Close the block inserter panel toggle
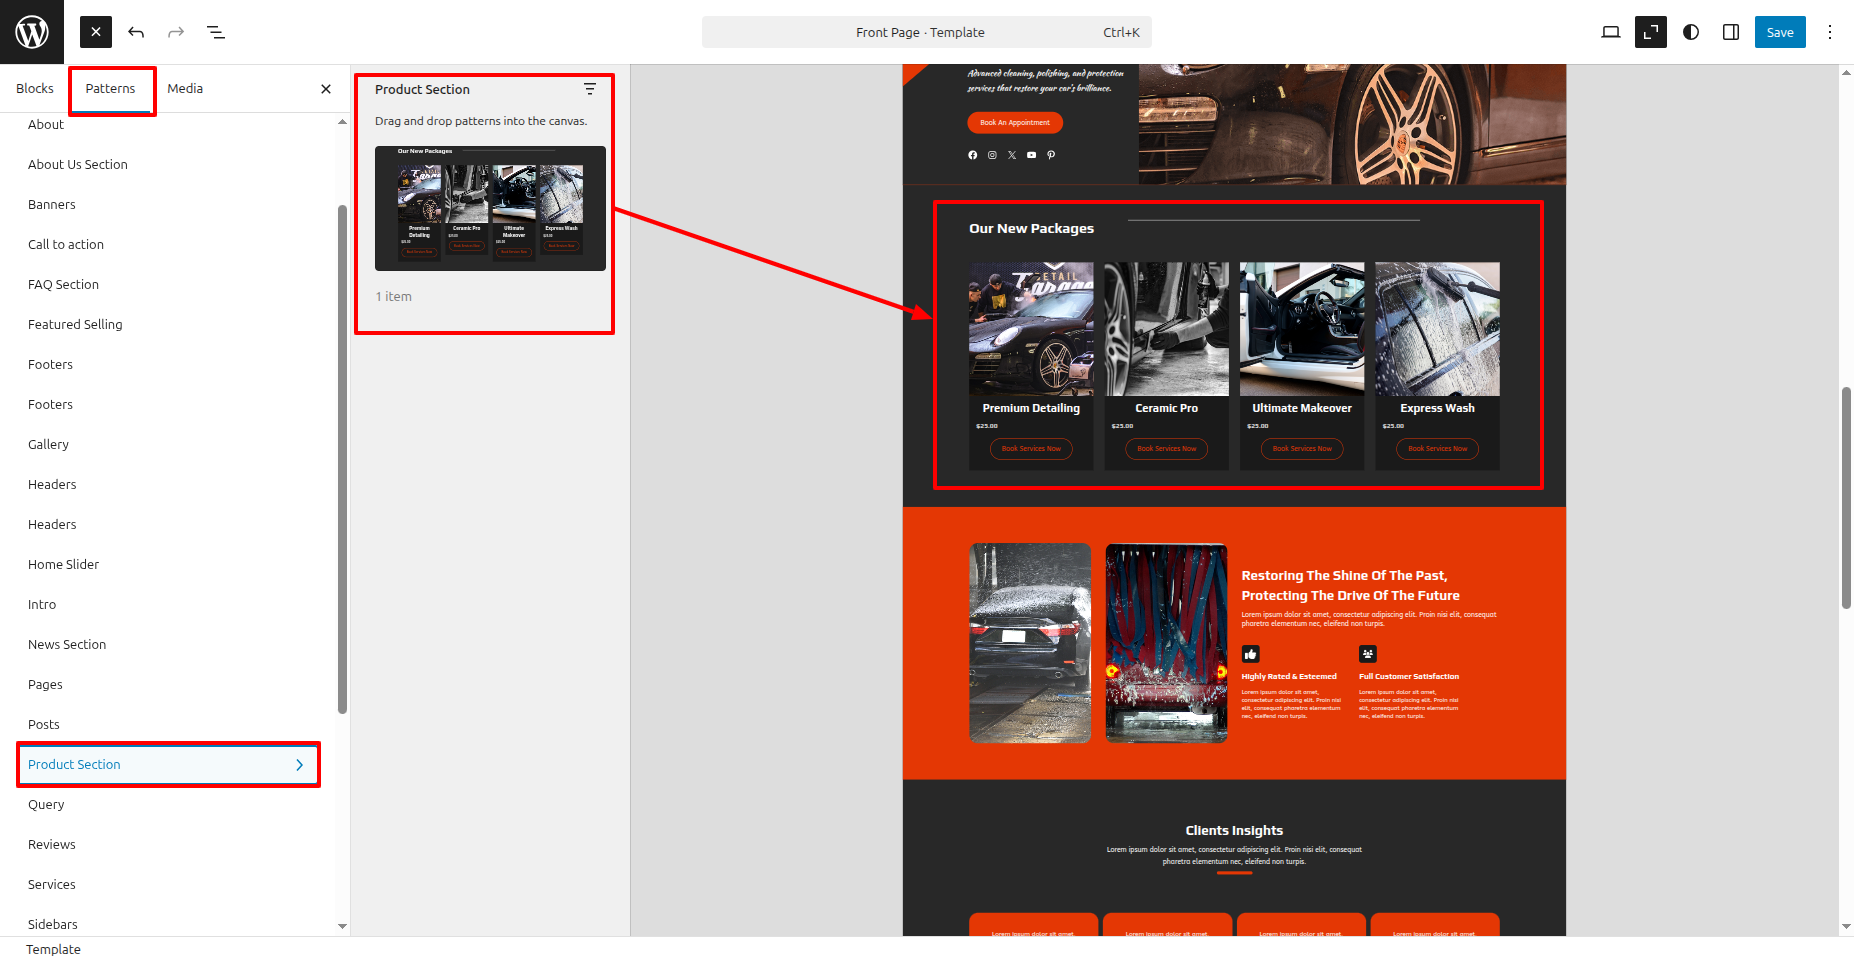The image size is (1854, 961). 96,32
